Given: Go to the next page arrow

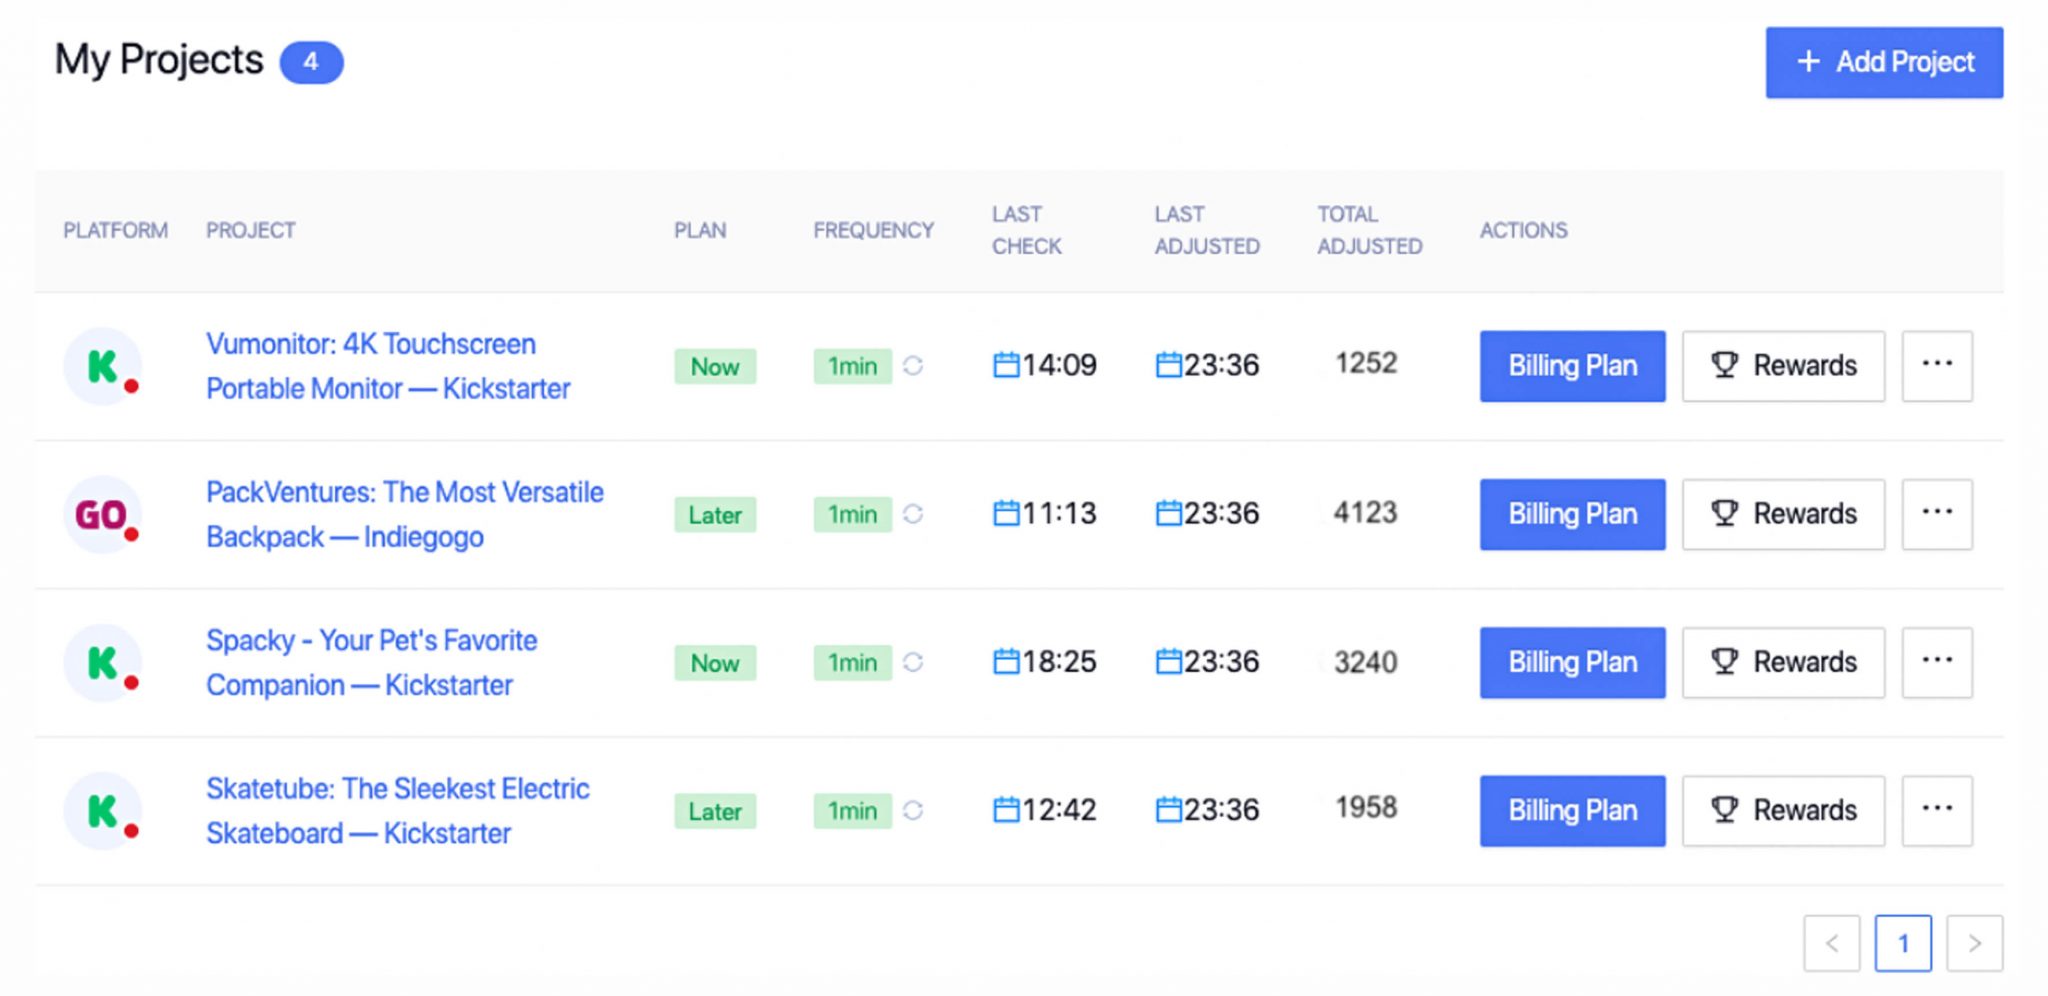Looking at the screenshot, I should click(1974, 942).
